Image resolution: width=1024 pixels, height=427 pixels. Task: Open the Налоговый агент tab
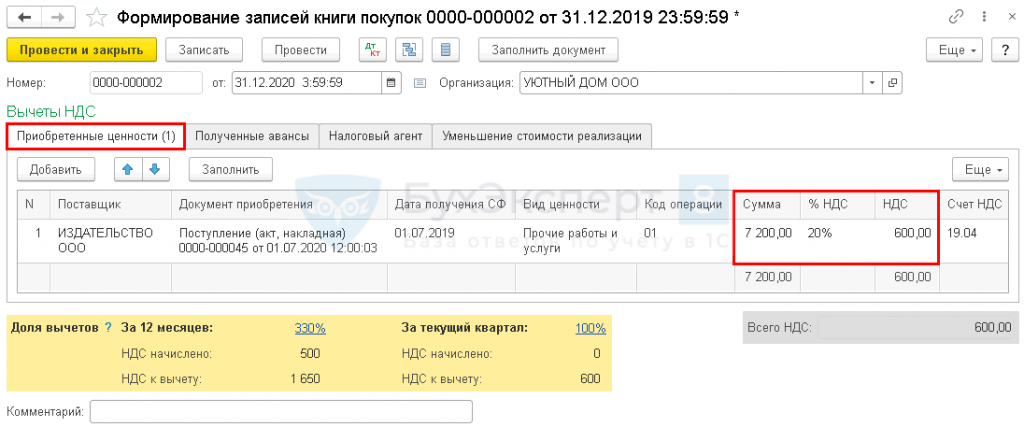pos(376,136)
